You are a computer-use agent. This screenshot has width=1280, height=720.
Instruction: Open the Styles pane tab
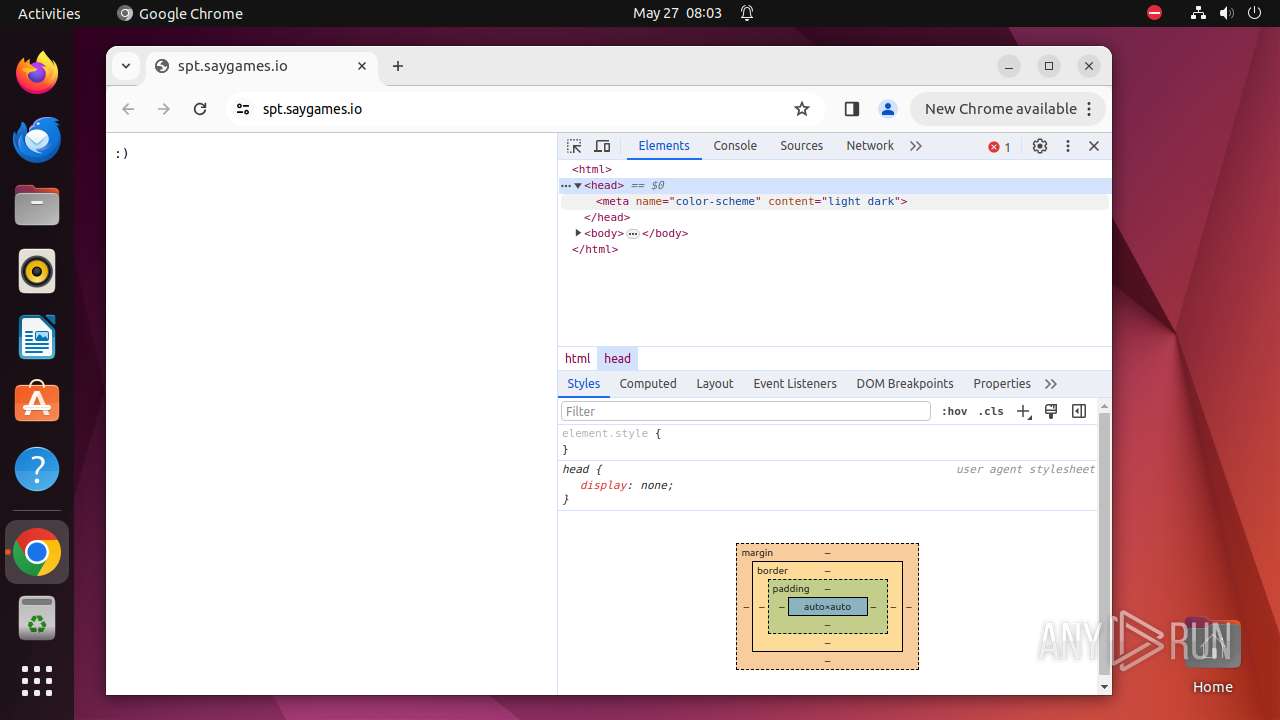pos(584,384)
